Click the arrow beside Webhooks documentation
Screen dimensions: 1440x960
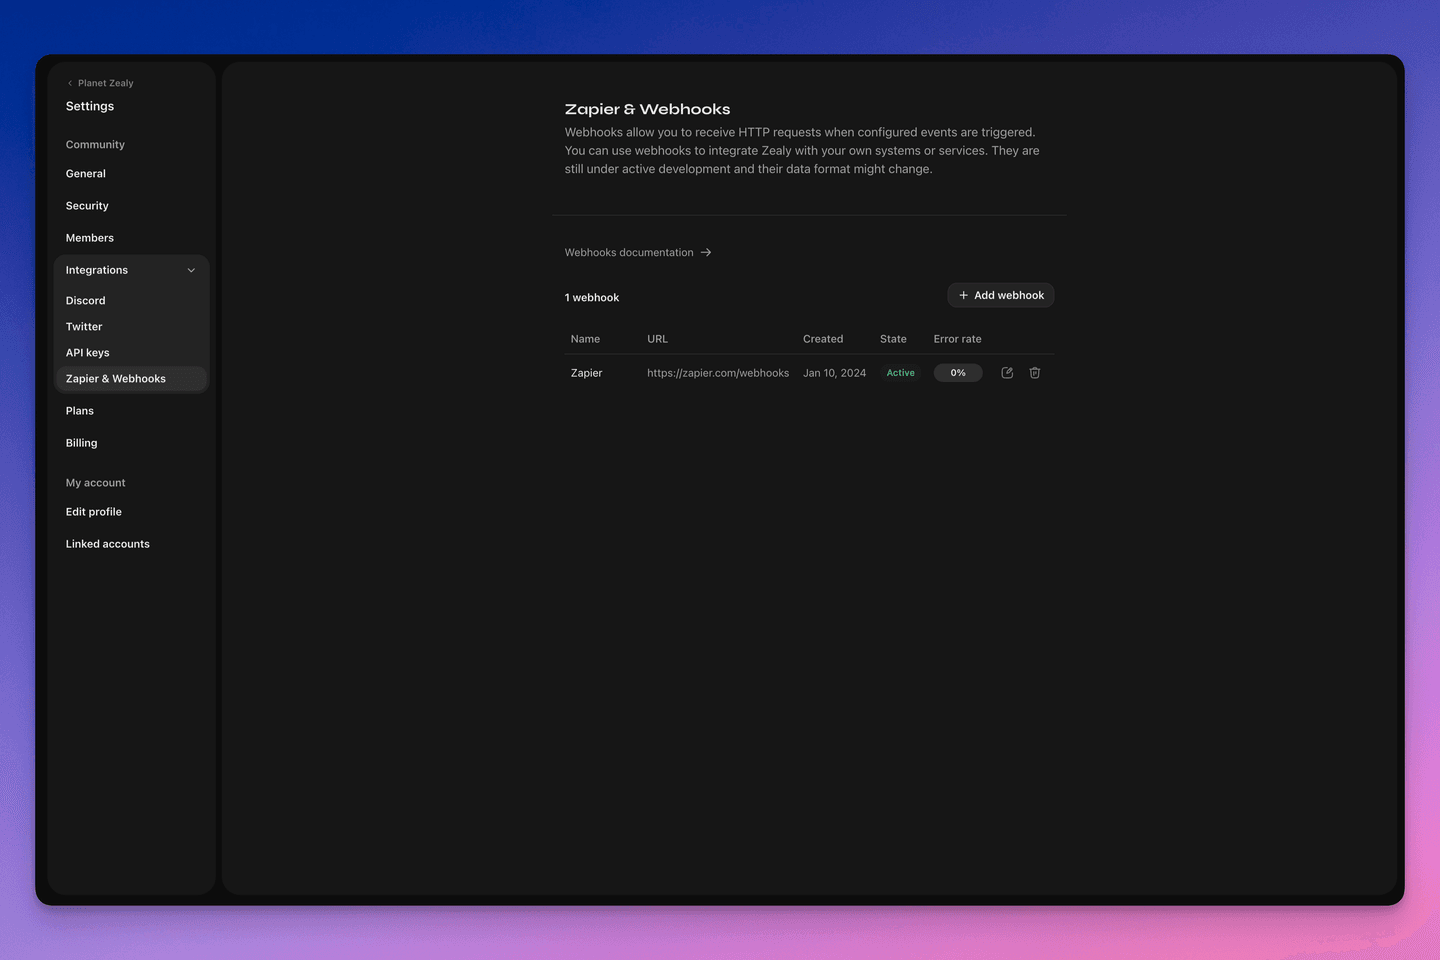706,253
